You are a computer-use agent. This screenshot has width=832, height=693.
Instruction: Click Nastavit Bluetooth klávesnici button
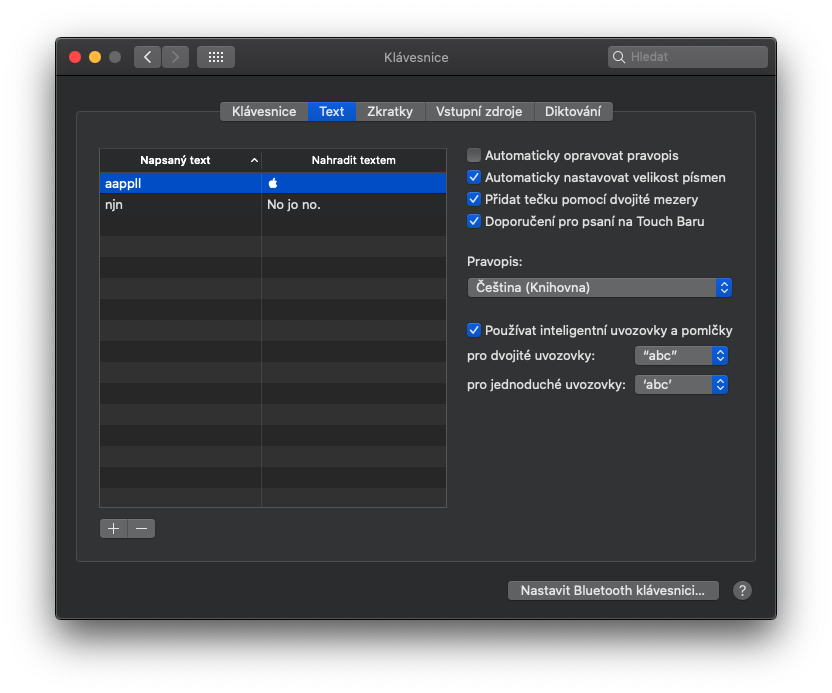[x=613, y=590]
